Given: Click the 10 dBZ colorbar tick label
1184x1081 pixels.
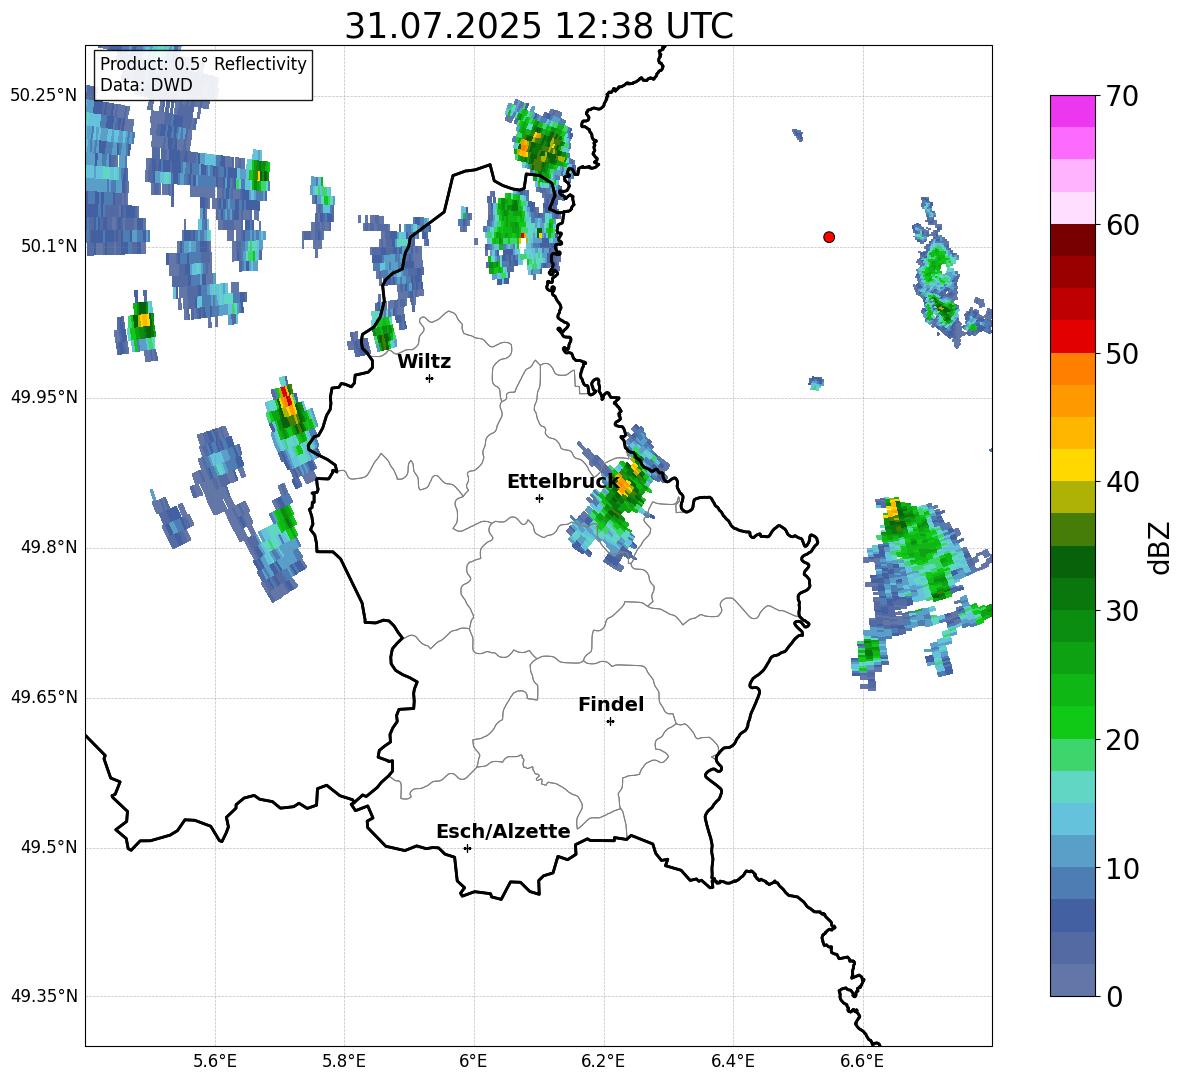Looking at the screenshot, I should click(1122, 868).
